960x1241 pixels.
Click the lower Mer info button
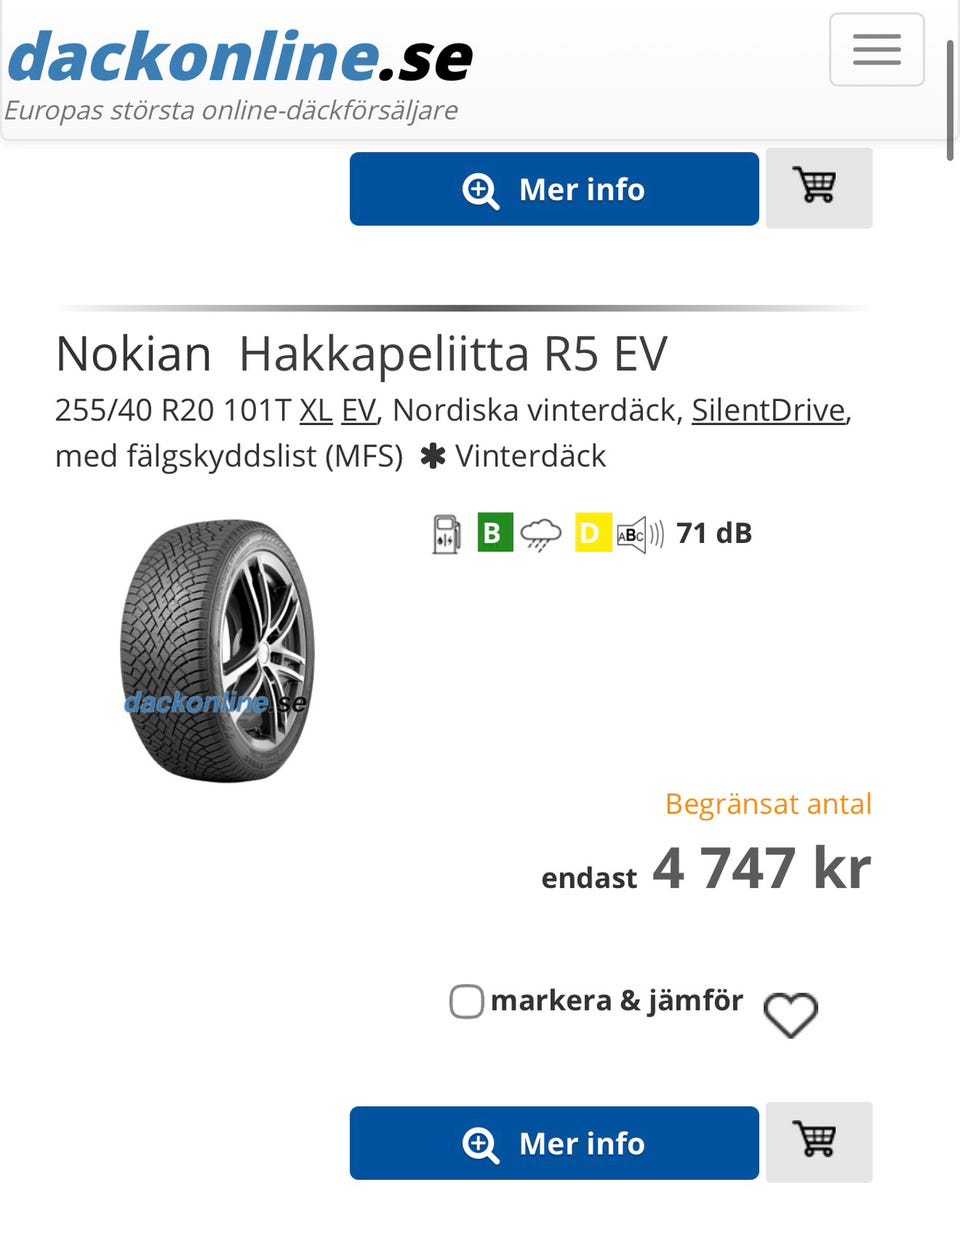coord(554,1143)
